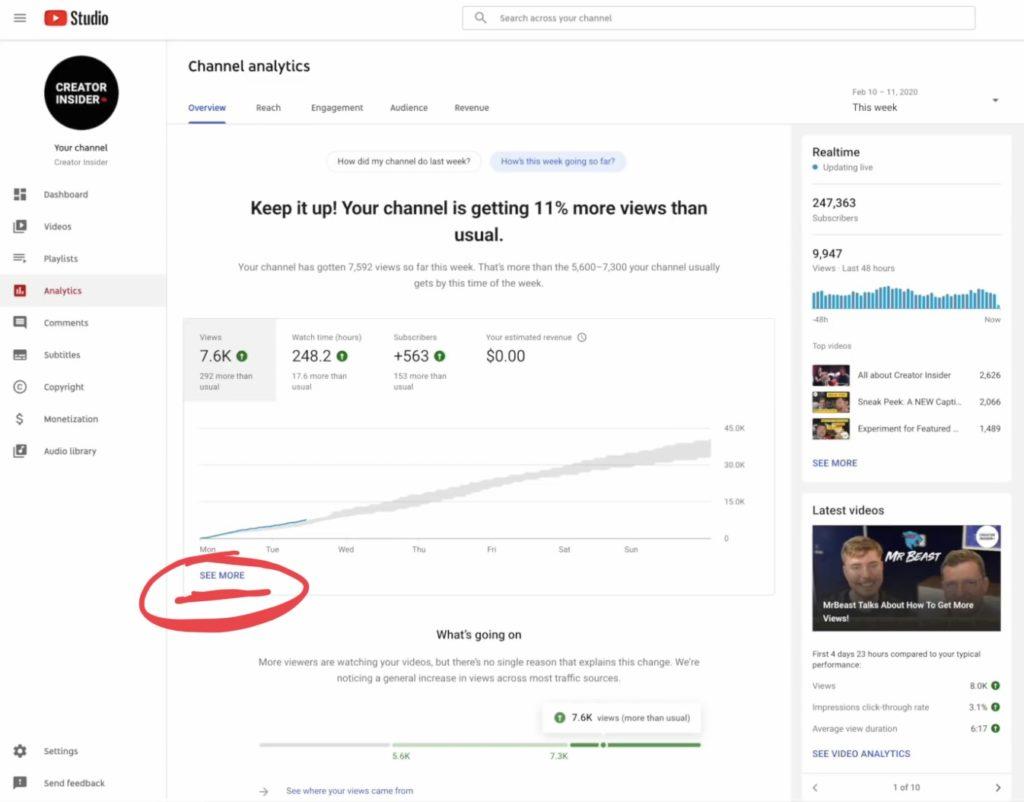Go to next latest video with right chevron

coord(997,787)
